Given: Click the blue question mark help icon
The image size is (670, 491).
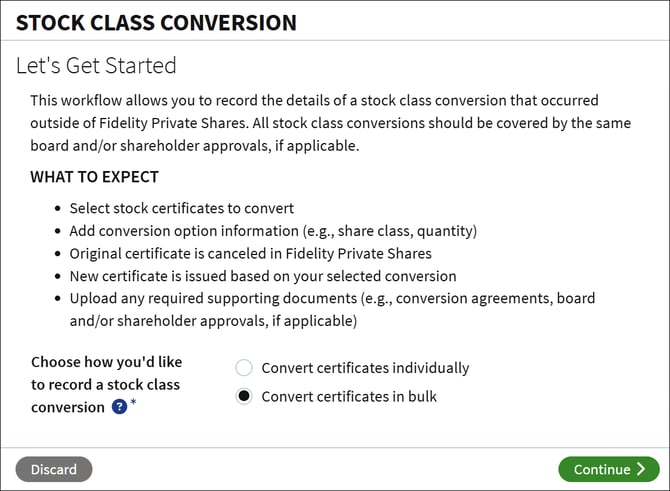Looking at the screenshot, I should click(119, 406).
